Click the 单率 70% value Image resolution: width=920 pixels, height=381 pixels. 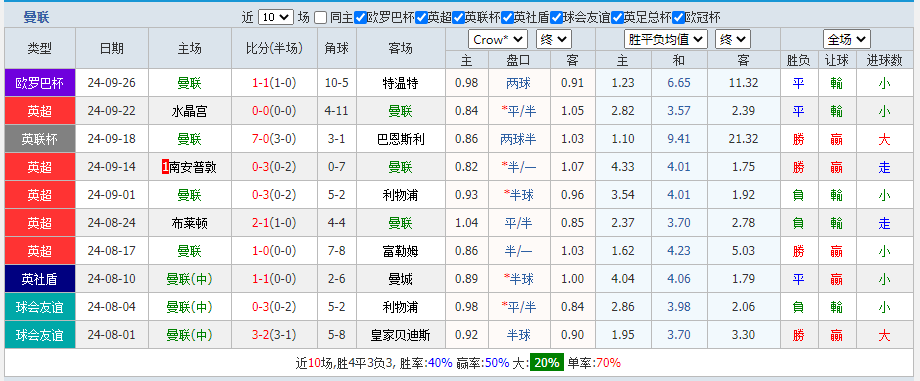tap(608, 363)
